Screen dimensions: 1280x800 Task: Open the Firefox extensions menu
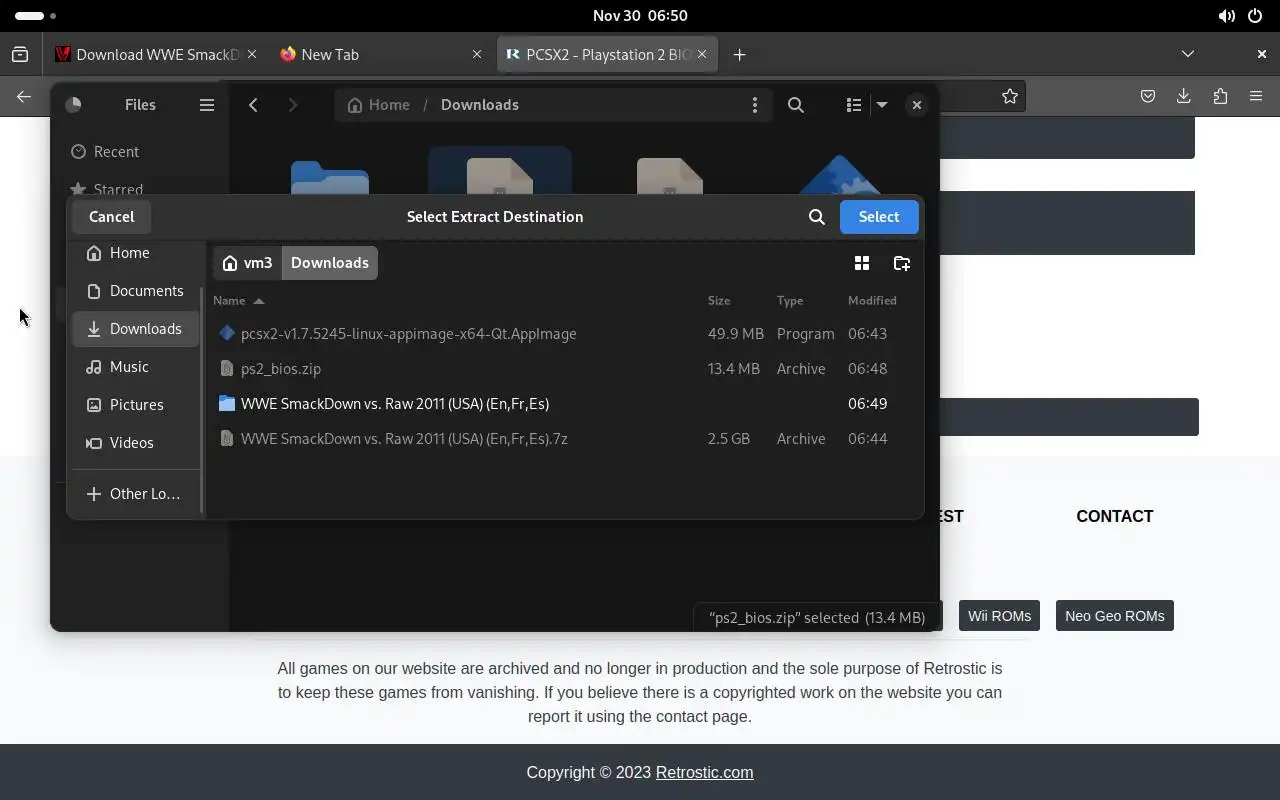(x=1220, y=96)
